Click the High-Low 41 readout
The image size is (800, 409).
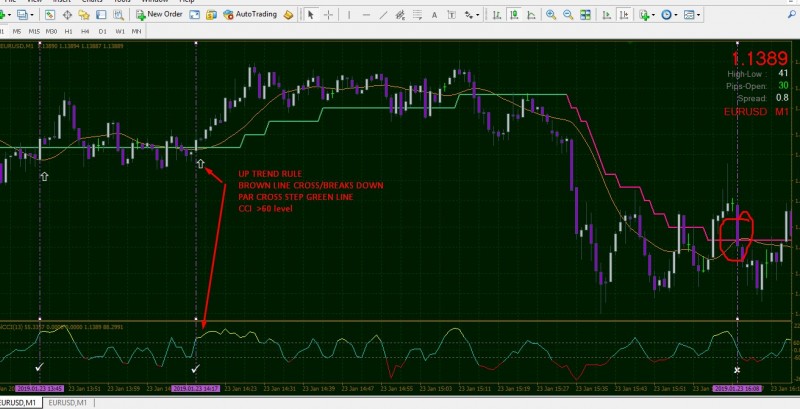tap(758, 74)
